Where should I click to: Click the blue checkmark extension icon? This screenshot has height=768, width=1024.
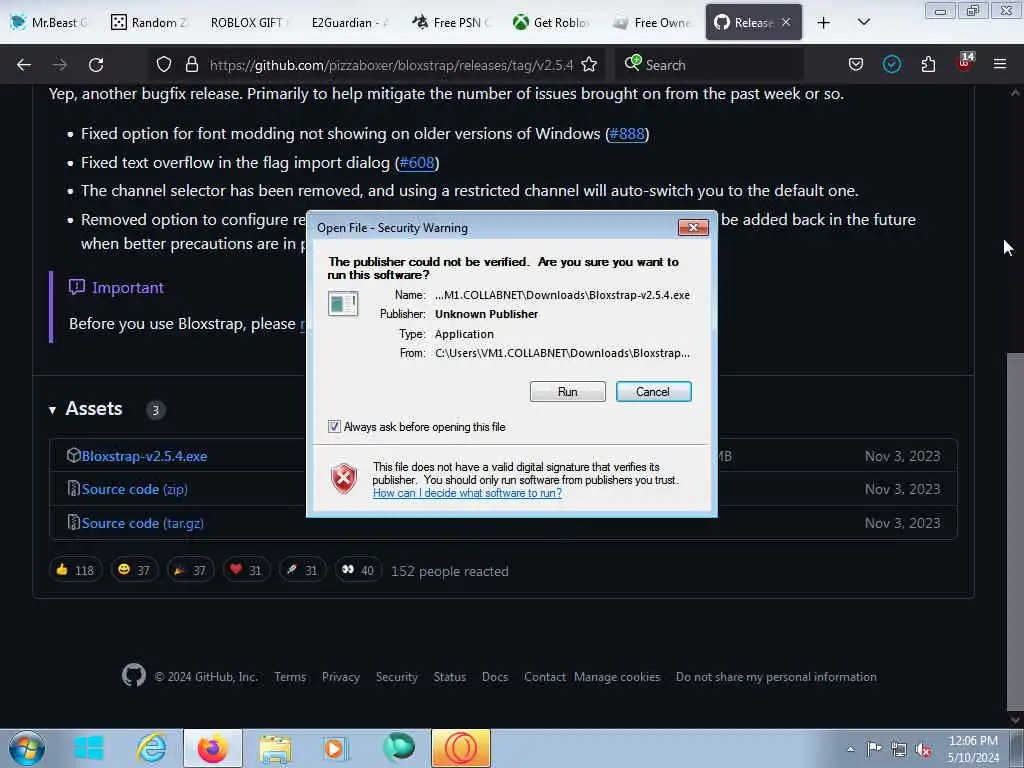(891, 64)
